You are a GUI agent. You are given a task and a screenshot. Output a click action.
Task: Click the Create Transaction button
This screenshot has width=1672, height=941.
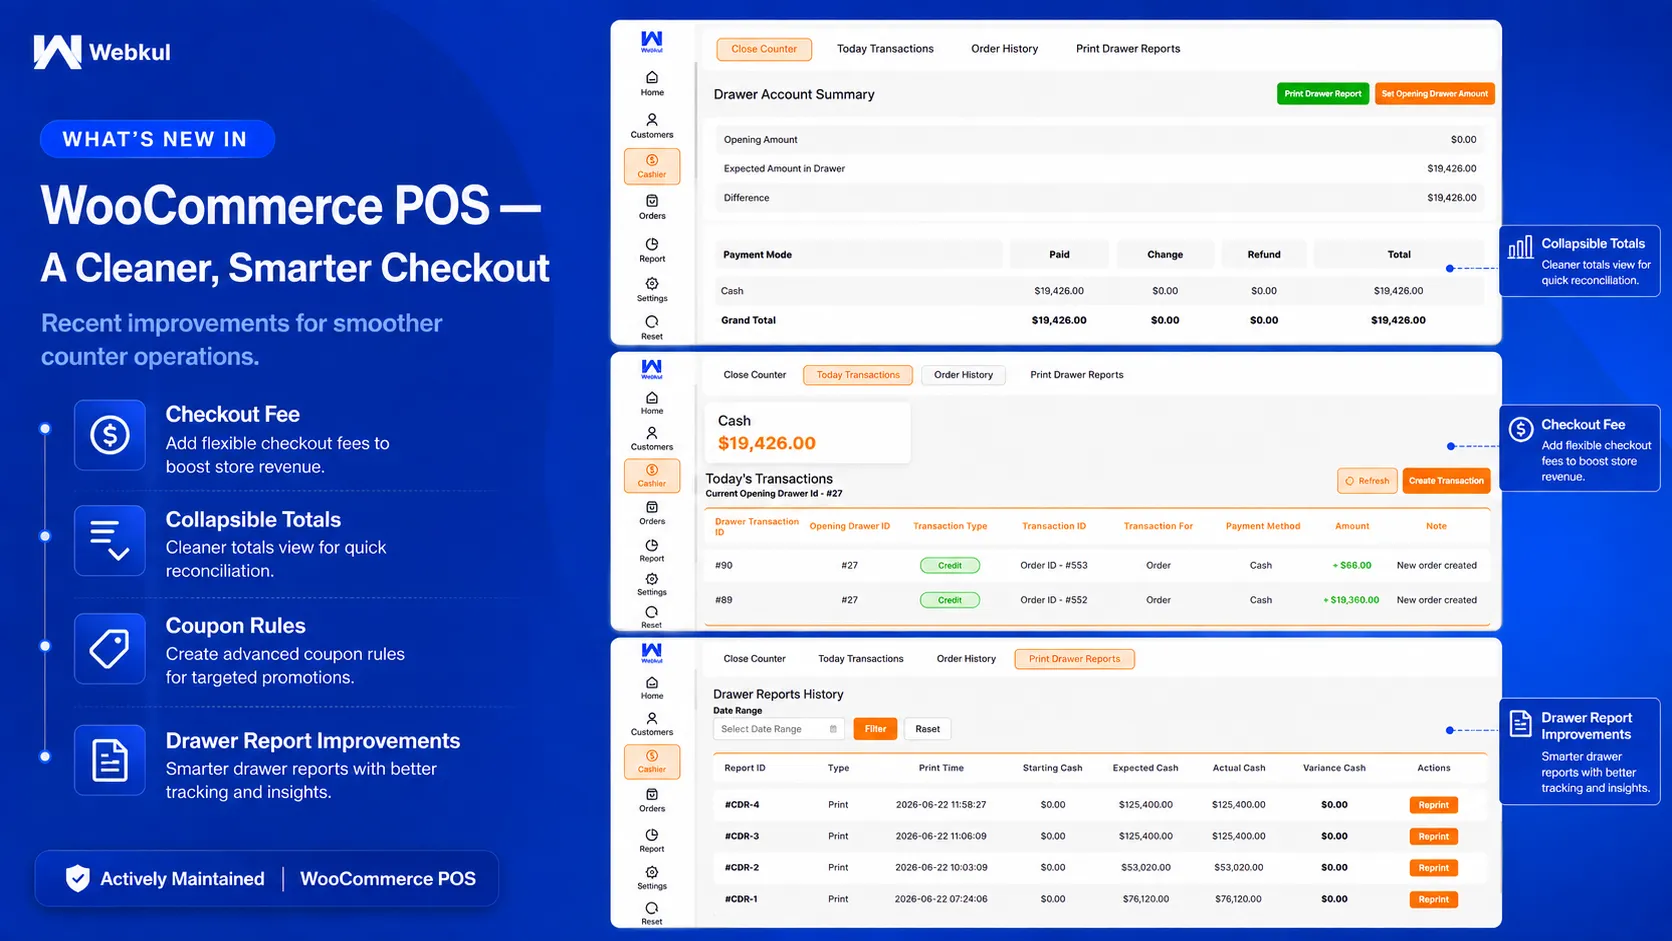[1446, 481]
